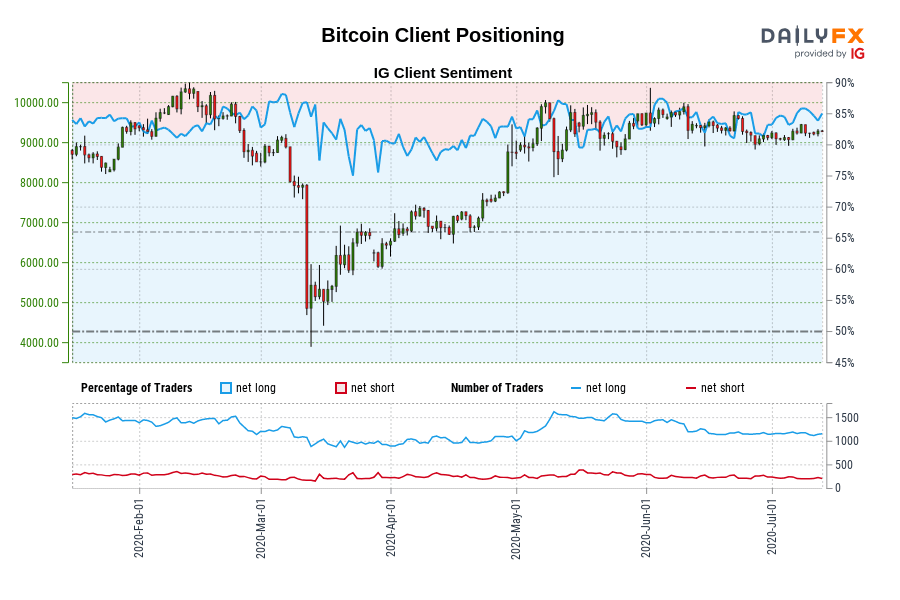The height and width of the screenshot is (600, 900).
Task: Click the 45% sentiment axis label
Action: pos(844,362)
